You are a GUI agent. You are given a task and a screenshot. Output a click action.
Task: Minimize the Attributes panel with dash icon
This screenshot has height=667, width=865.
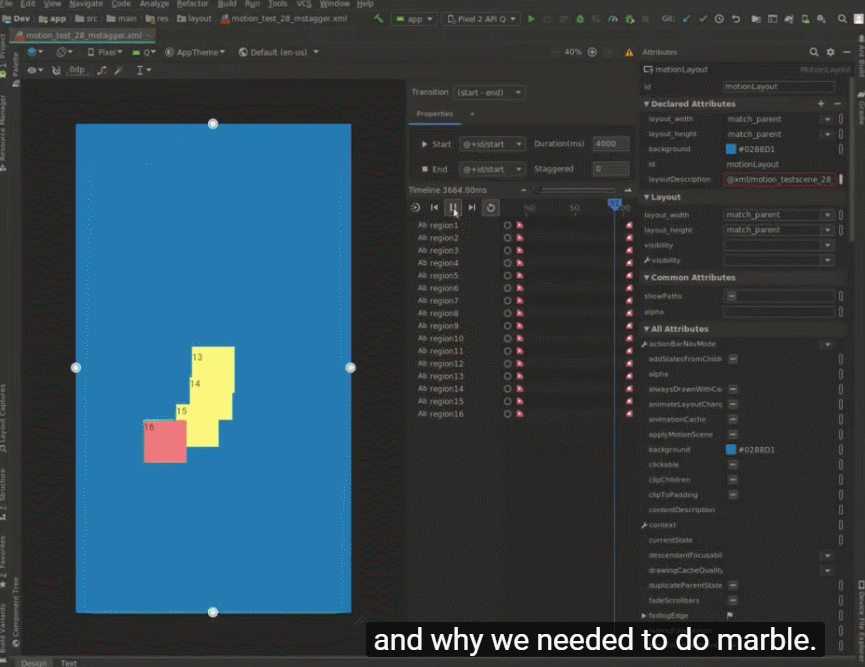click(847, 52)
